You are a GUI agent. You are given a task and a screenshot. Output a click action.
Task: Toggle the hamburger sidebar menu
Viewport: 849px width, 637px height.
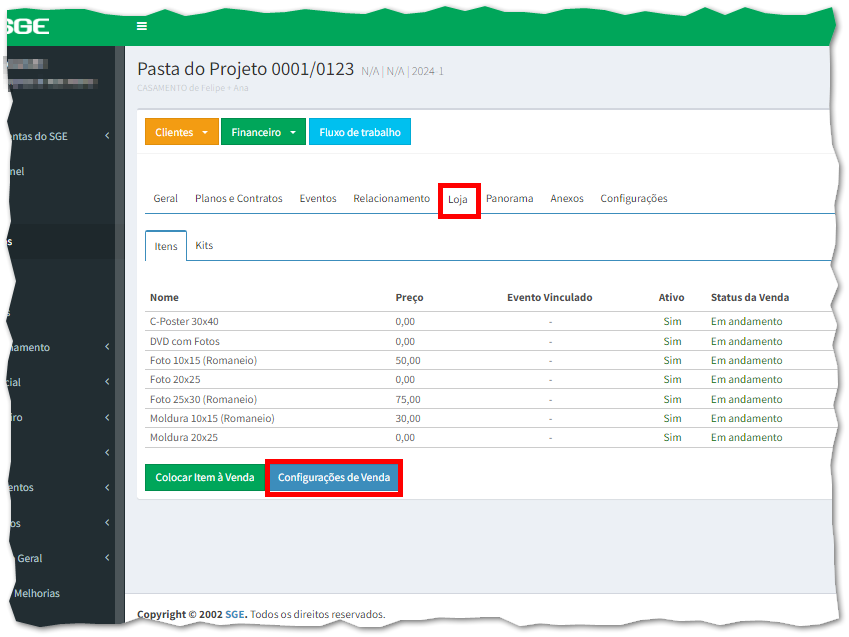142,26
